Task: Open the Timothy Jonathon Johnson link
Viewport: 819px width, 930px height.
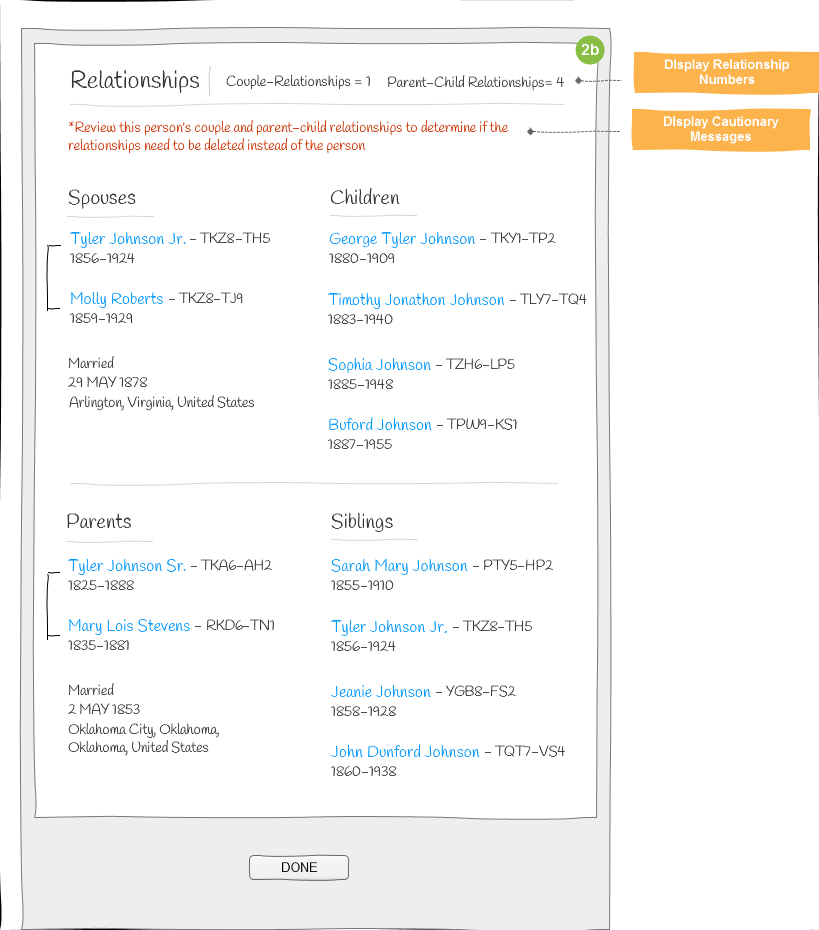Action: (x=416, y=300)
